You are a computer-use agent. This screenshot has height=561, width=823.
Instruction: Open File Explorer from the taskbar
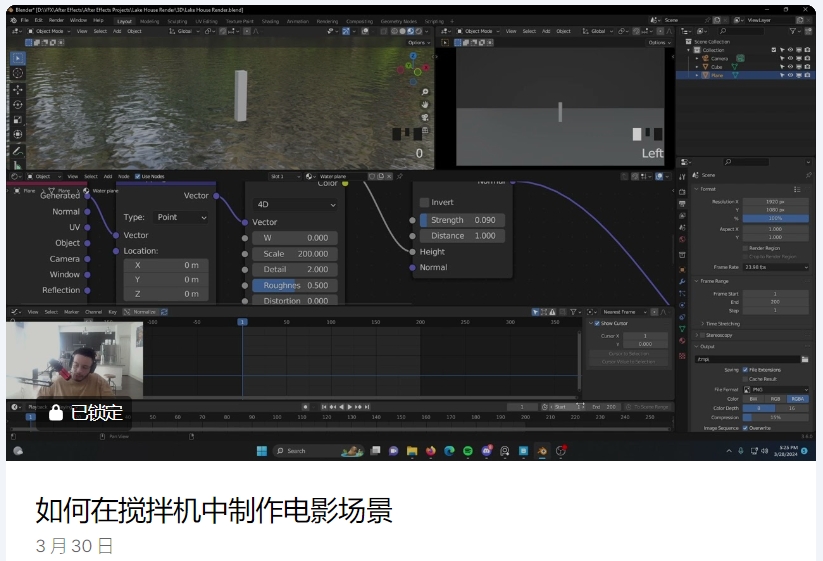tap(412, 451)
